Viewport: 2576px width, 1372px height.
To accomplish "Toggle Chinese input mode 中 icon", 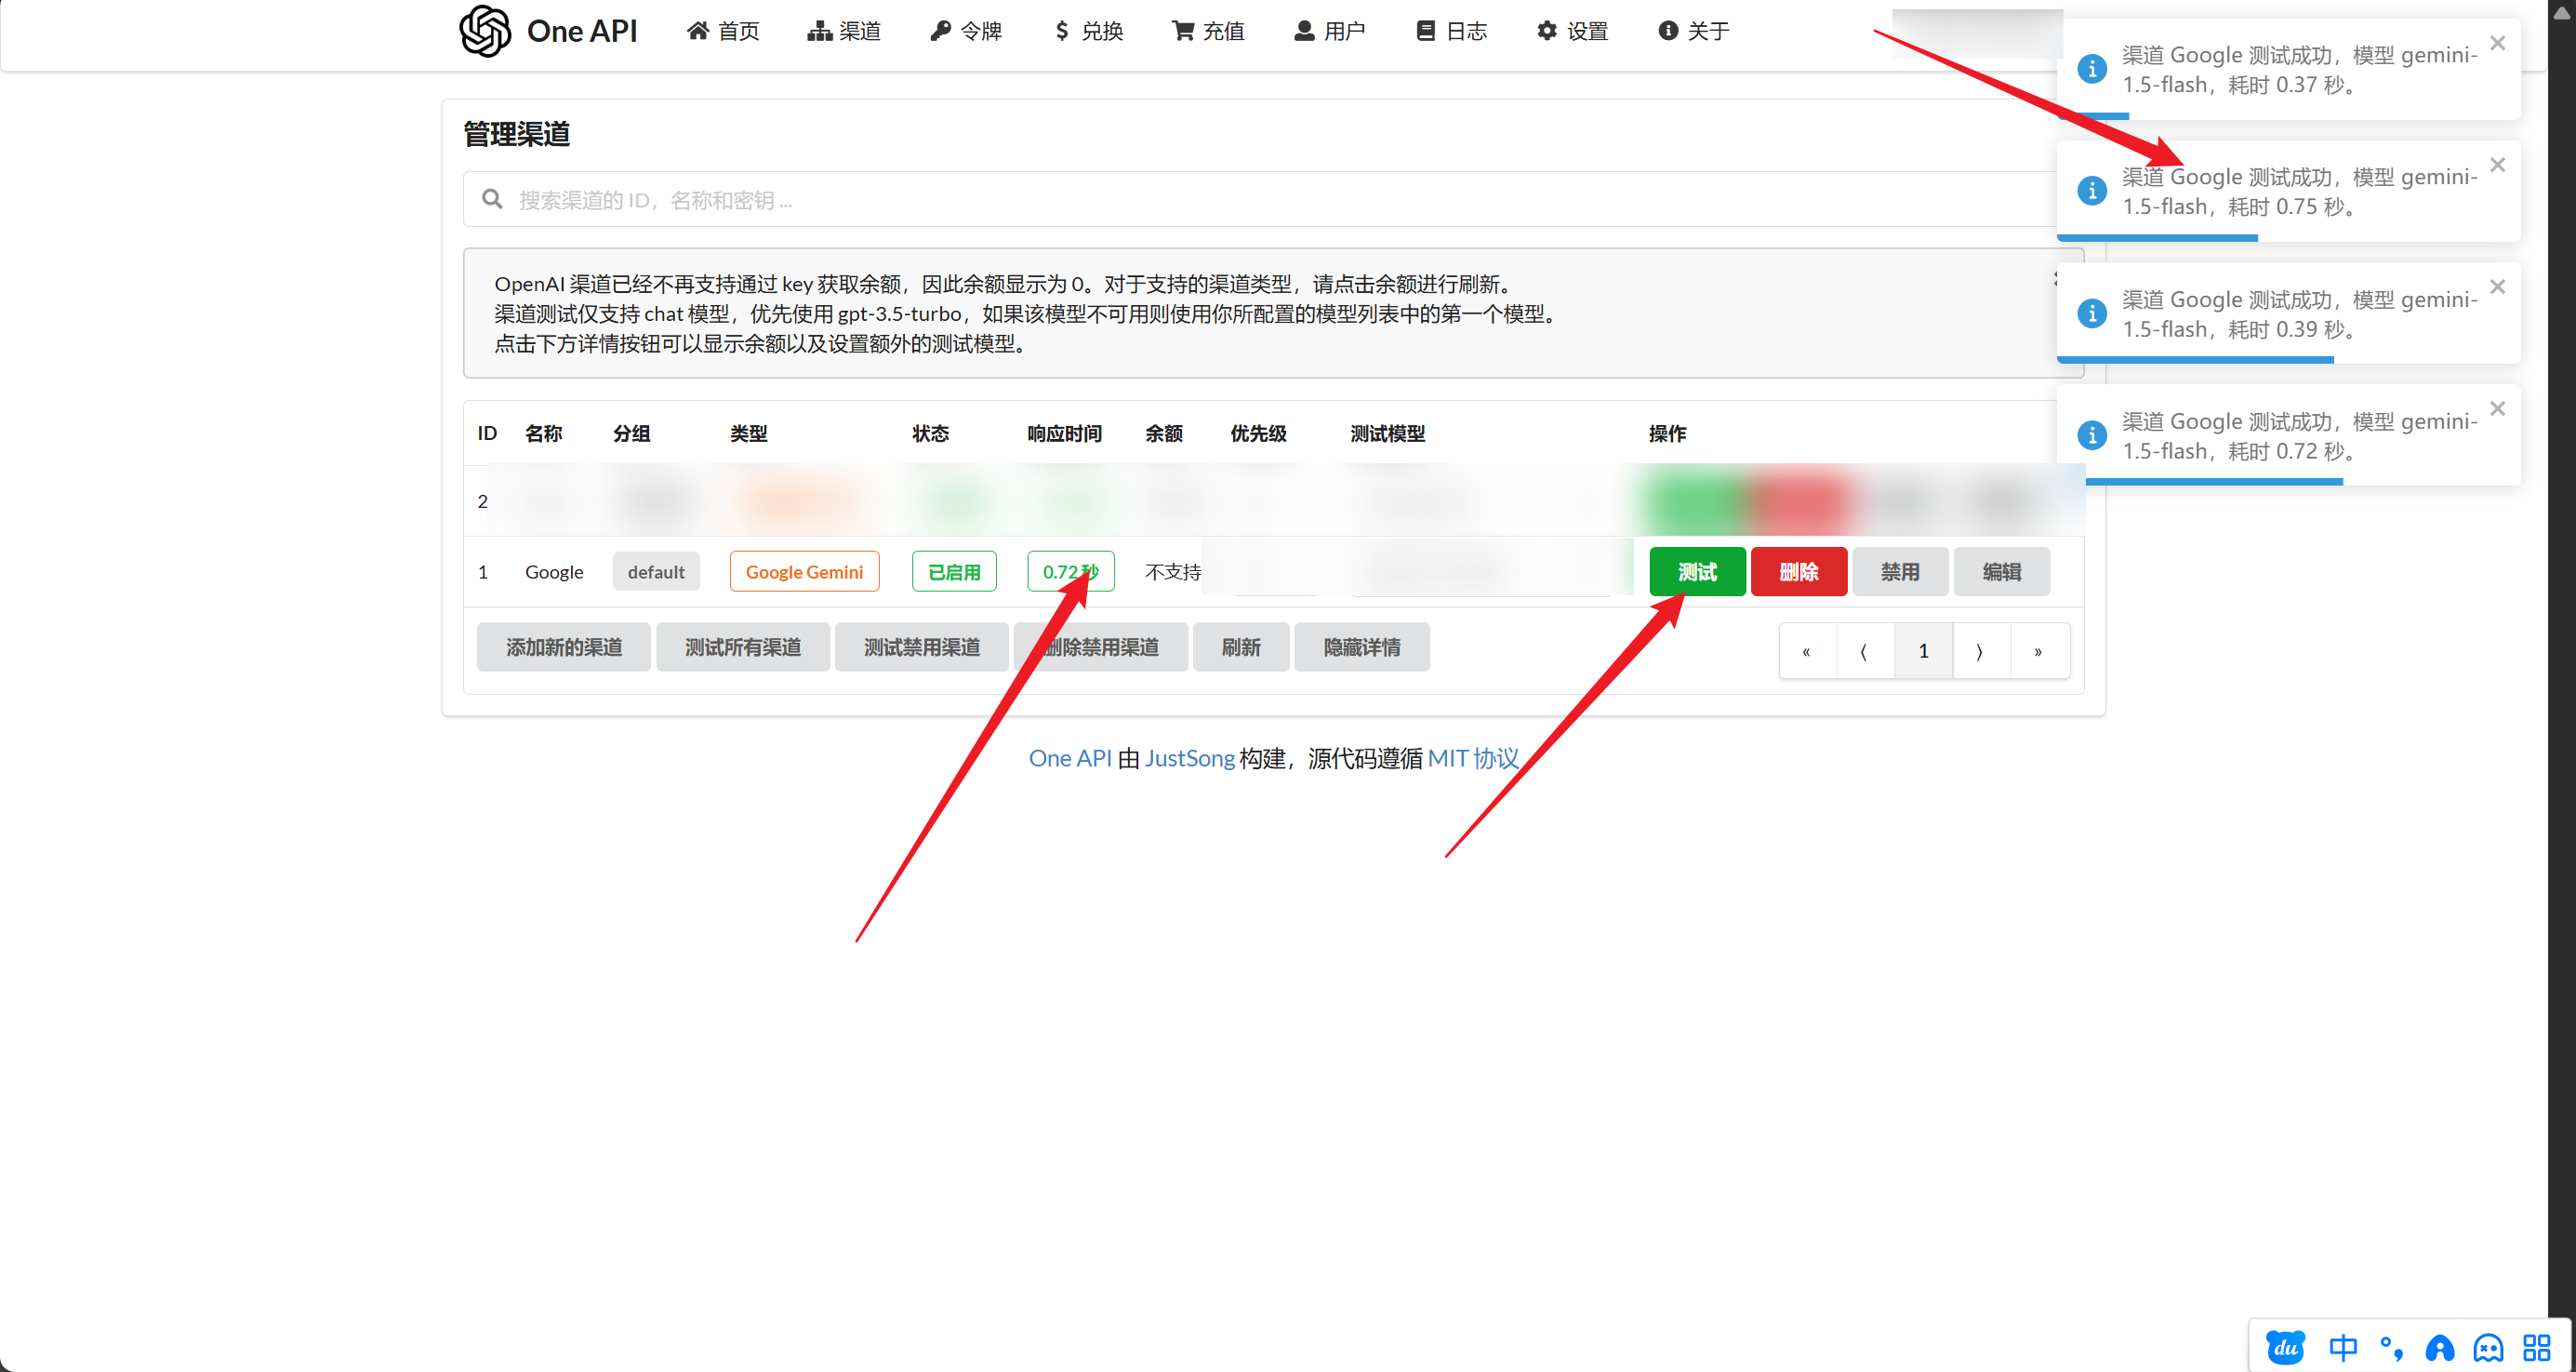I will click(2342, 1347).
